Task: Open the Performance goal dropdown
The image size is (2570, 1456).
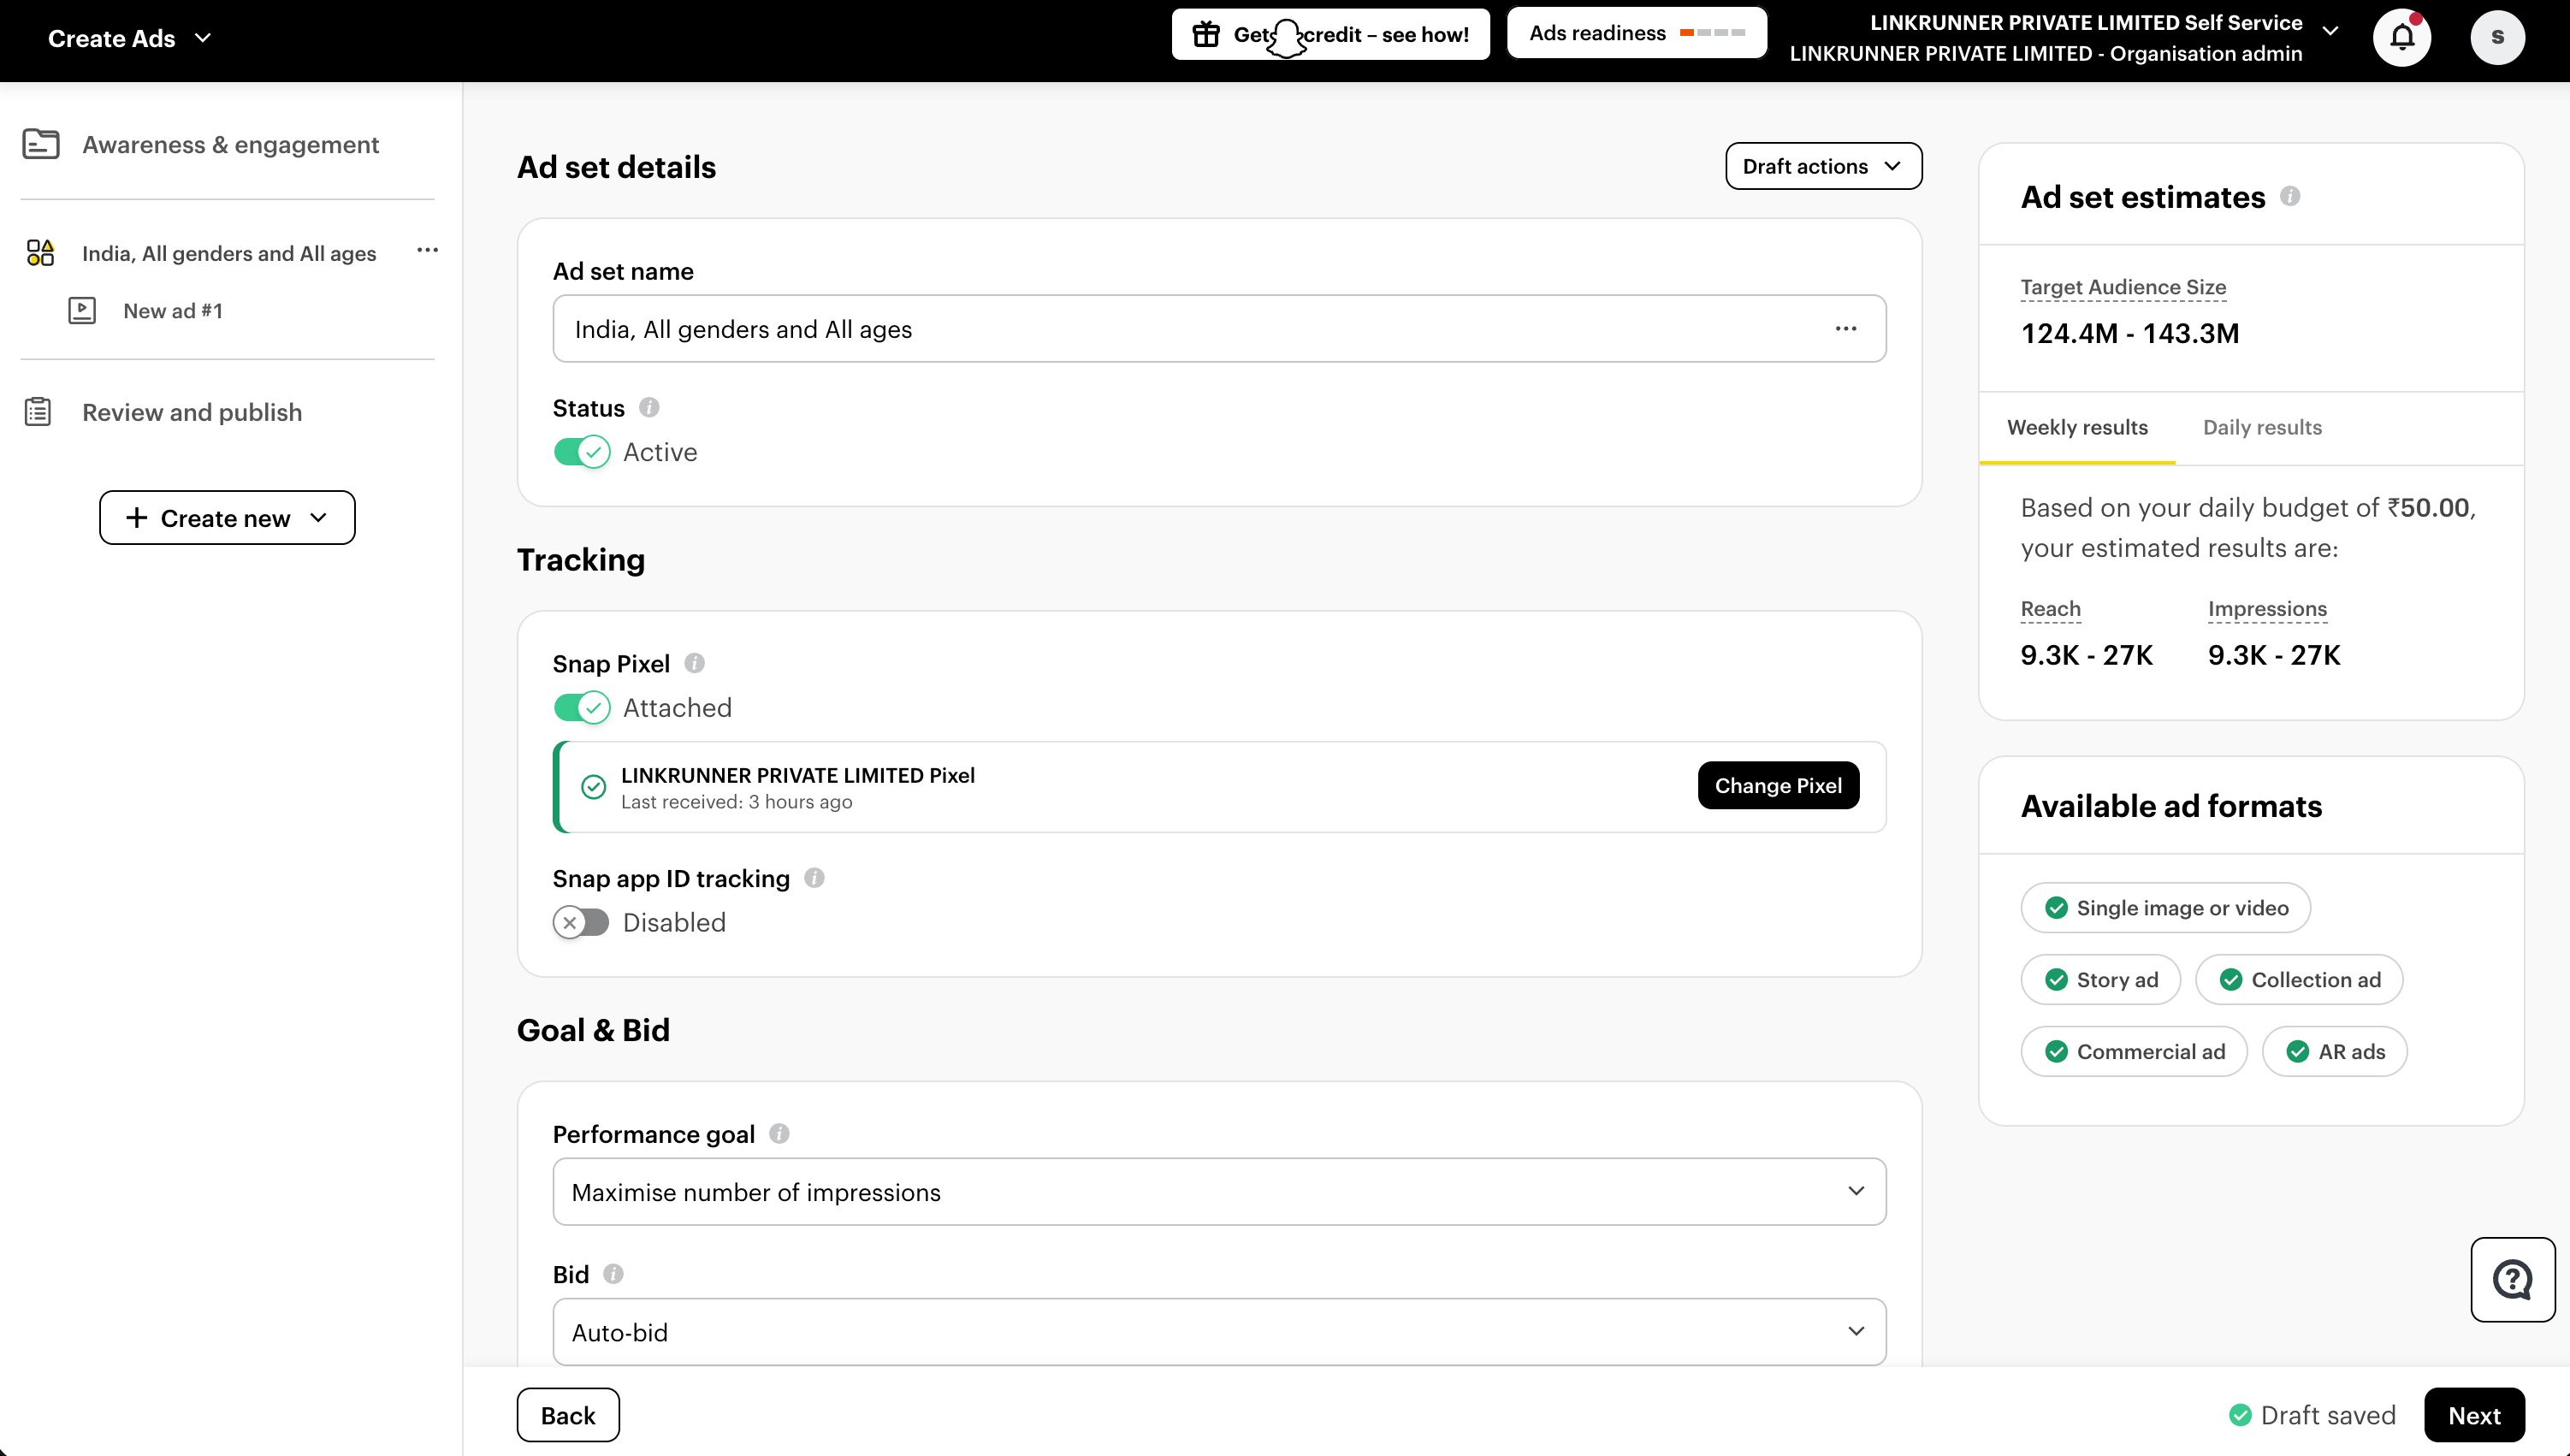Action: coord(1219,1192)
